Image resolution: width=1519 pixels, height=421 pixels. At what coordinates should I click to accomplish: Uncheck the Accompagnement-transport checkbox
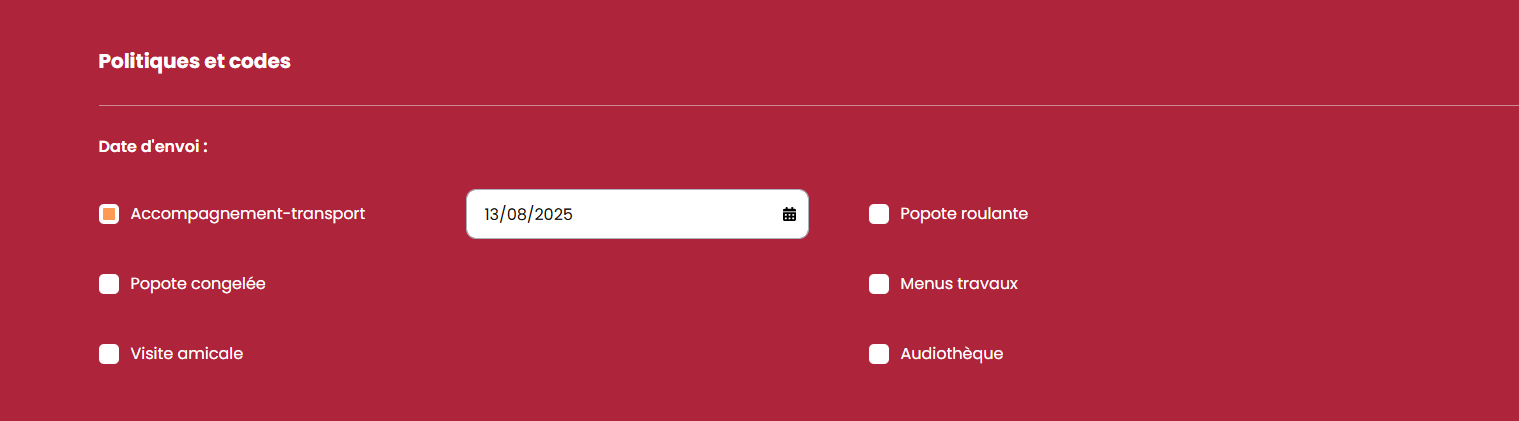click(x=109, y=214)
